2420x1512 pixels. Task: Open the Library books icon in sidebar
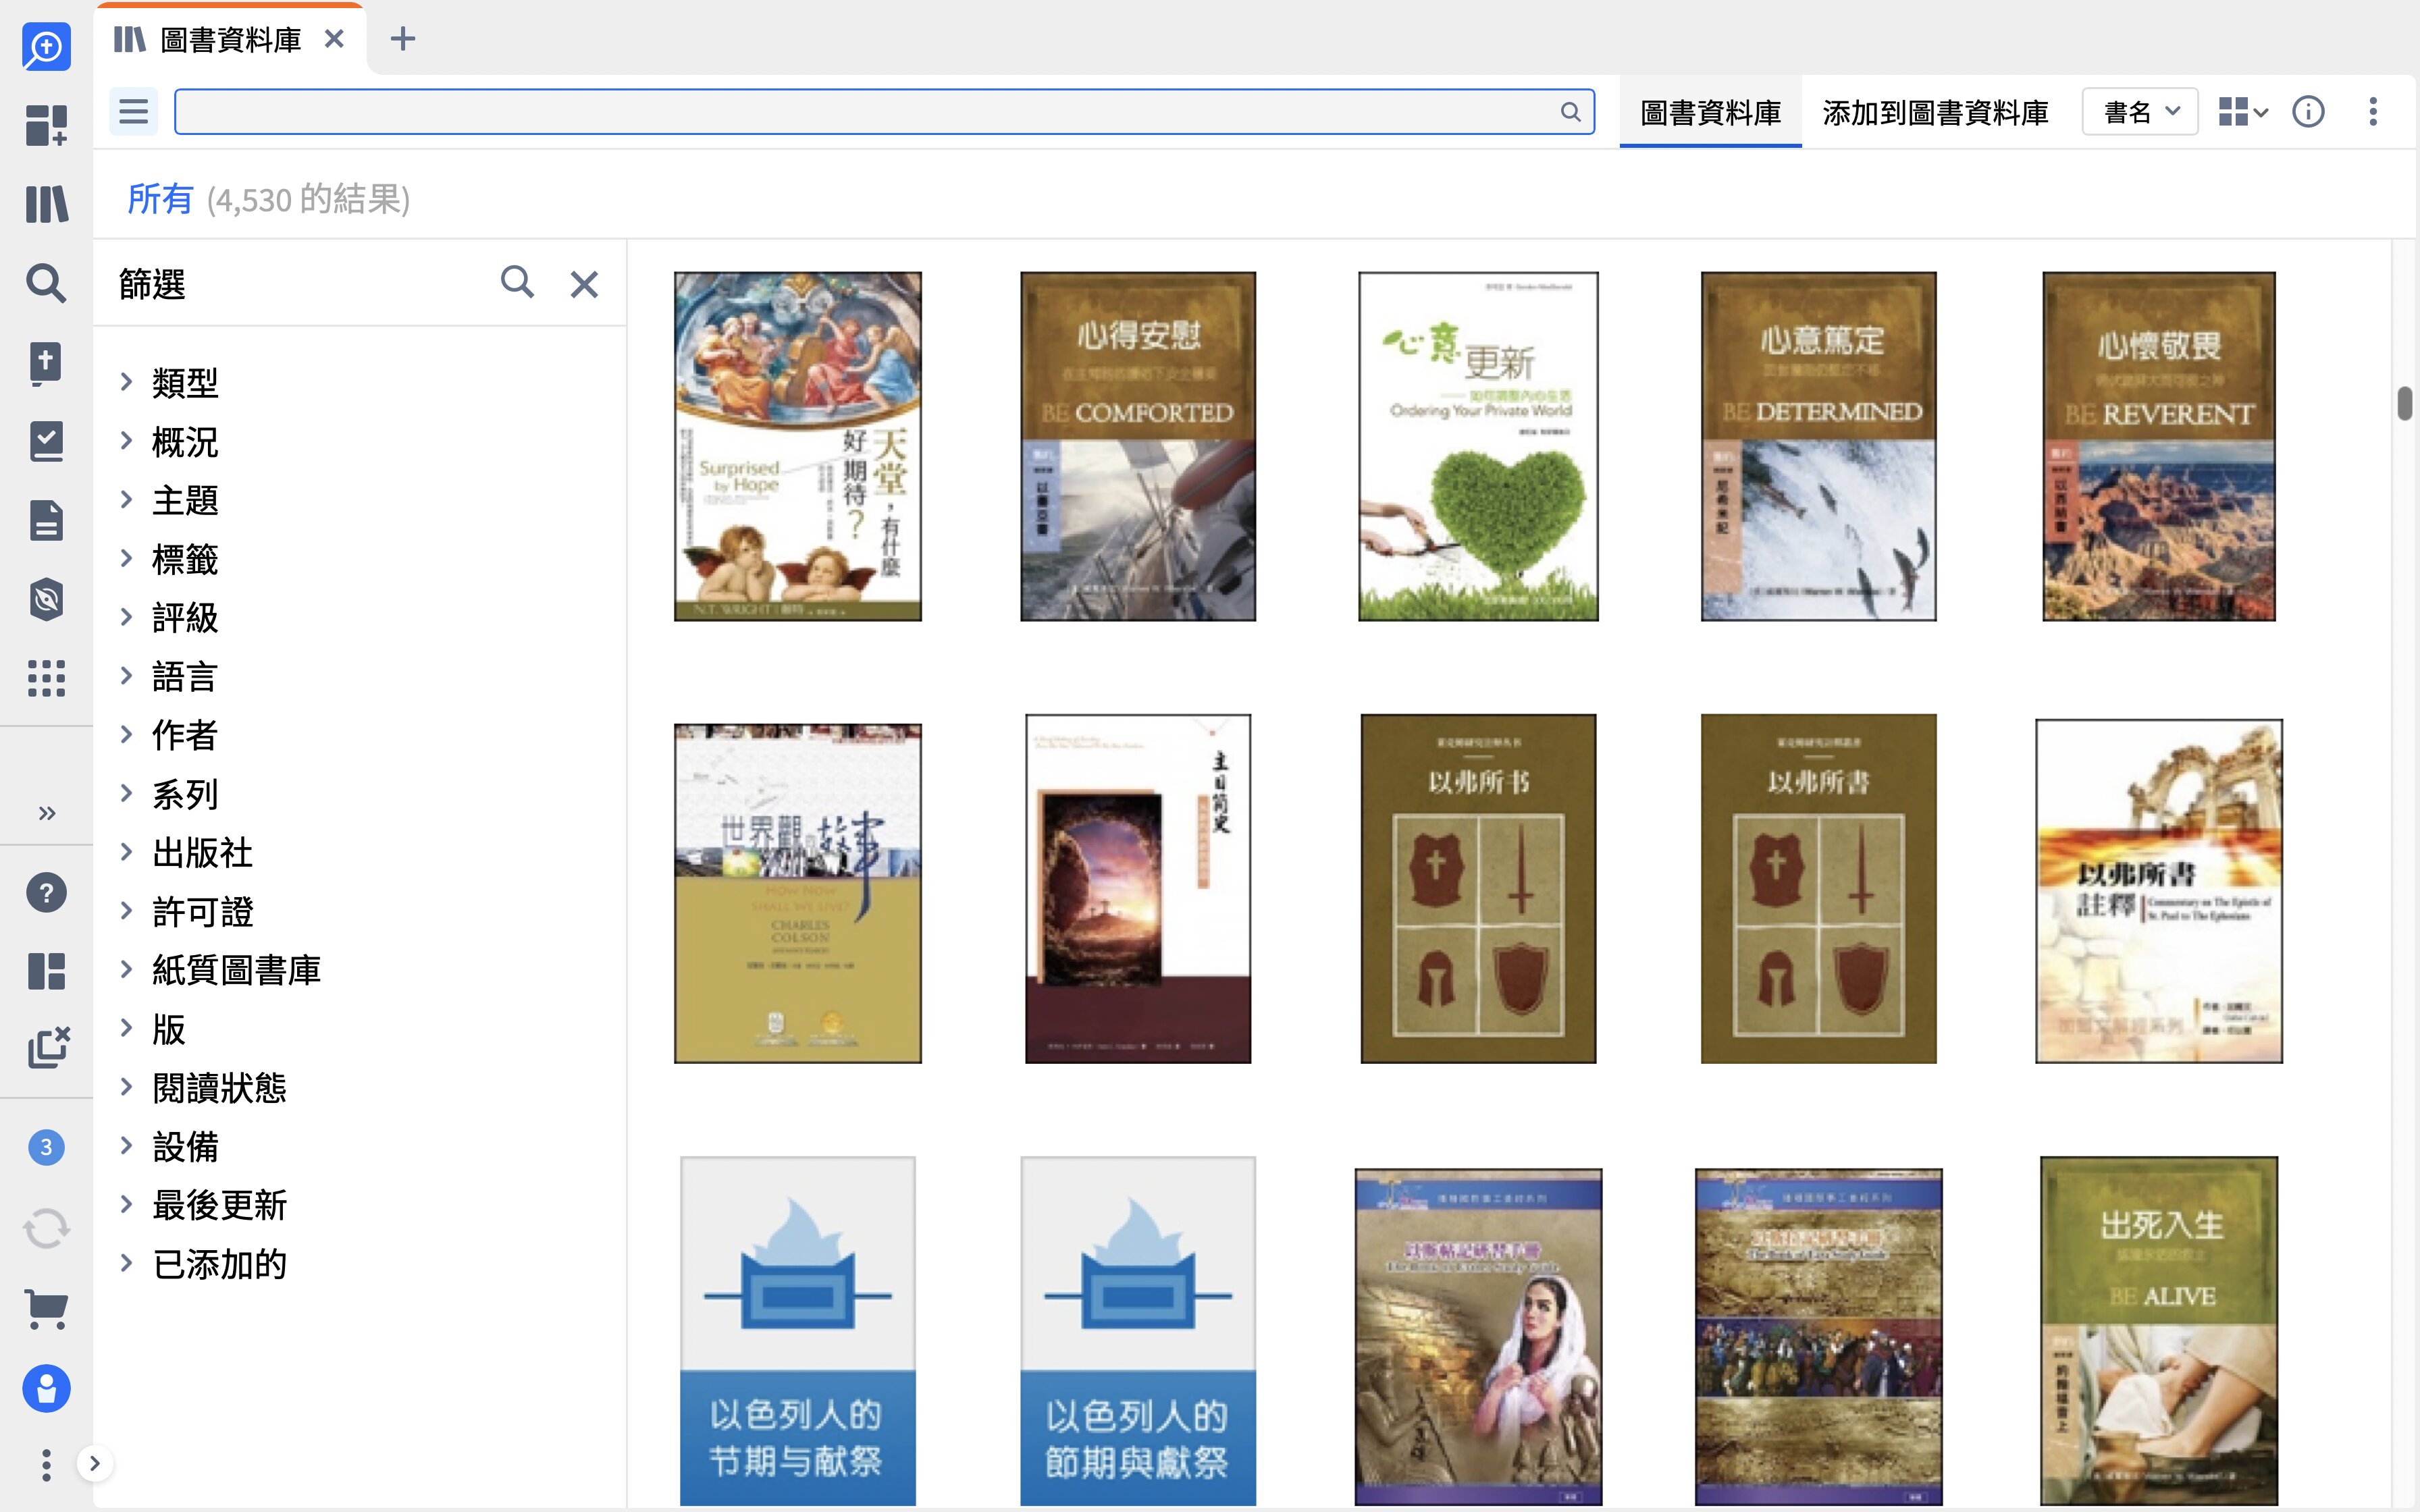(46, 204)
